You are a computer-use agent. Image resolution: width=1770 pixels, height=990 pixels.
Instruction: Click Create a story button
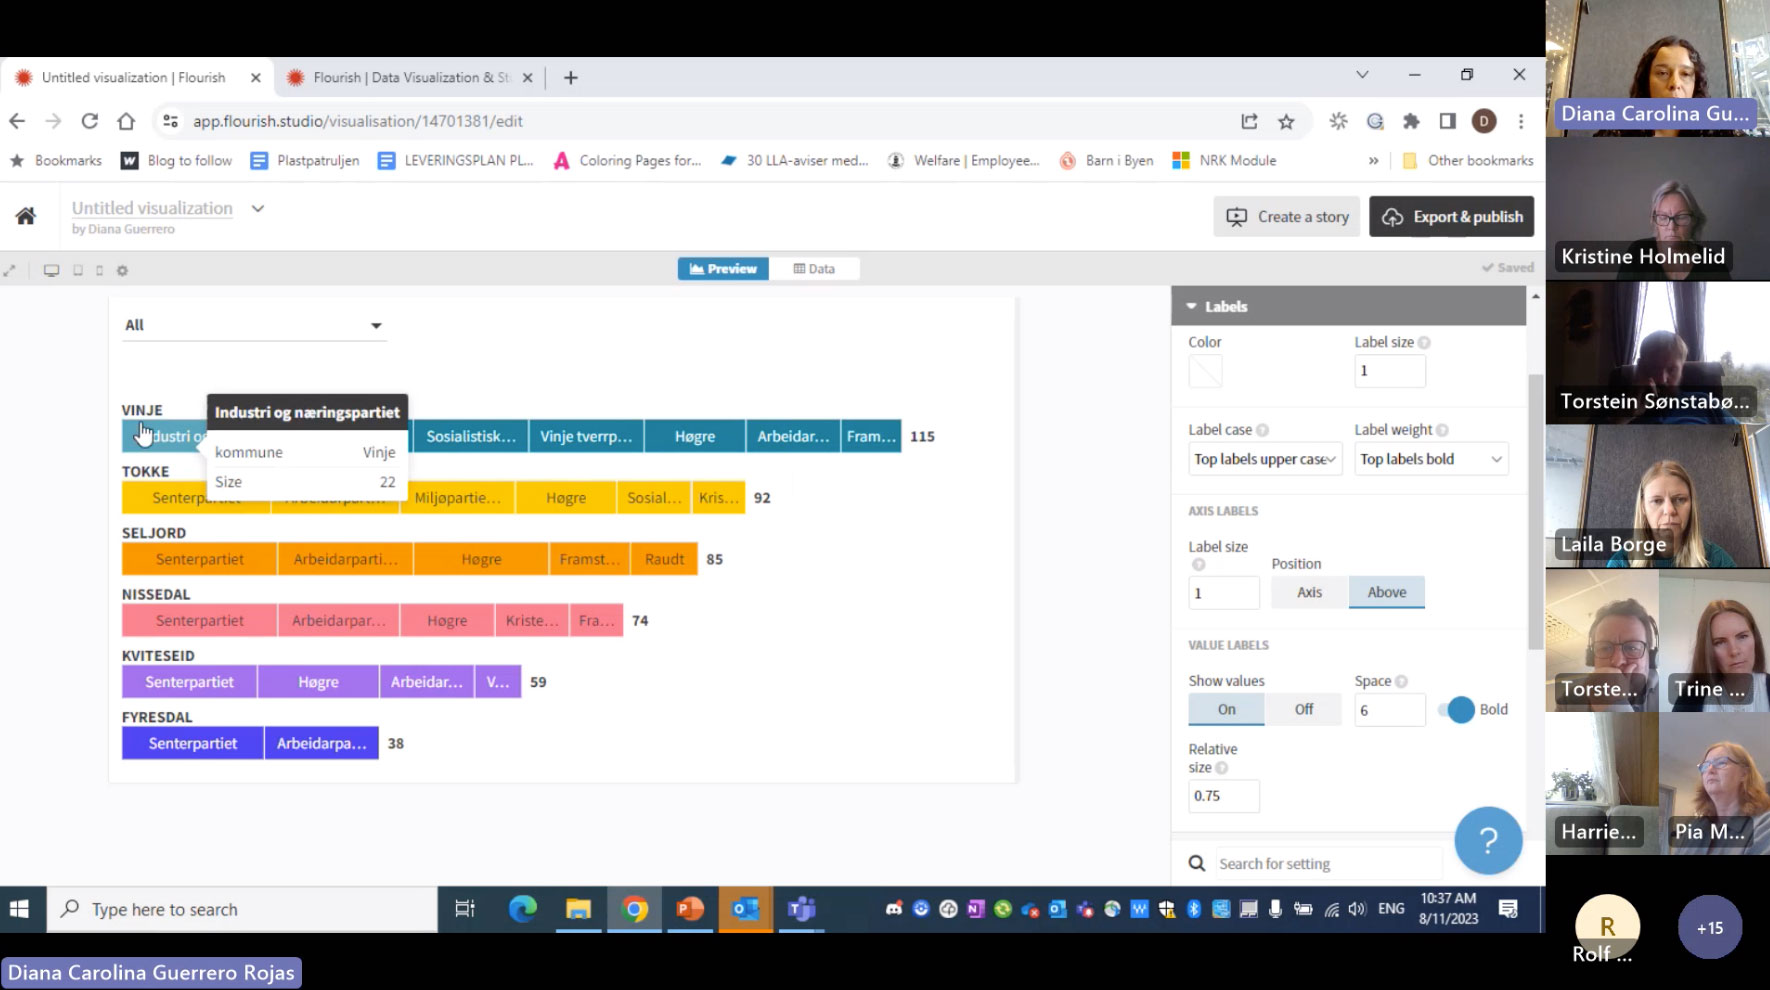tap(1287, 217)
